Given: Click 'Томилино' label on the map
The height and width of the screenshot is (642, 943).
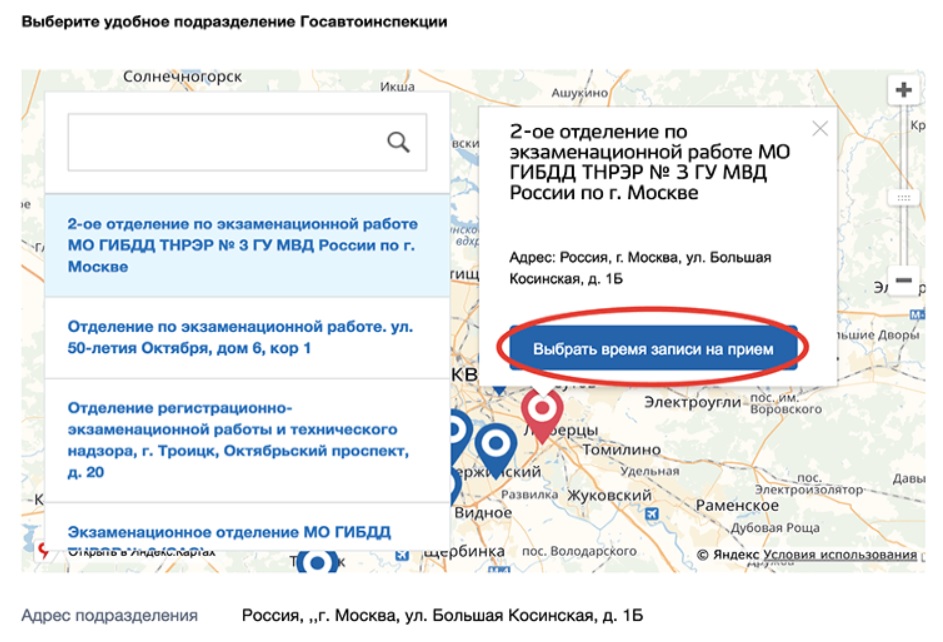Looking at the screenshot, I should [621, 450].
